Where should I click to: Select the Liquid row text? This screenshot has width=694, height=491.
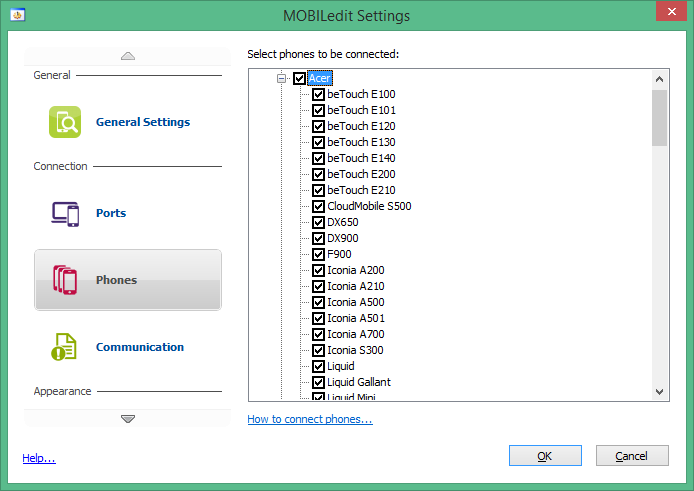pyautogui.click(x=341, y=366)
